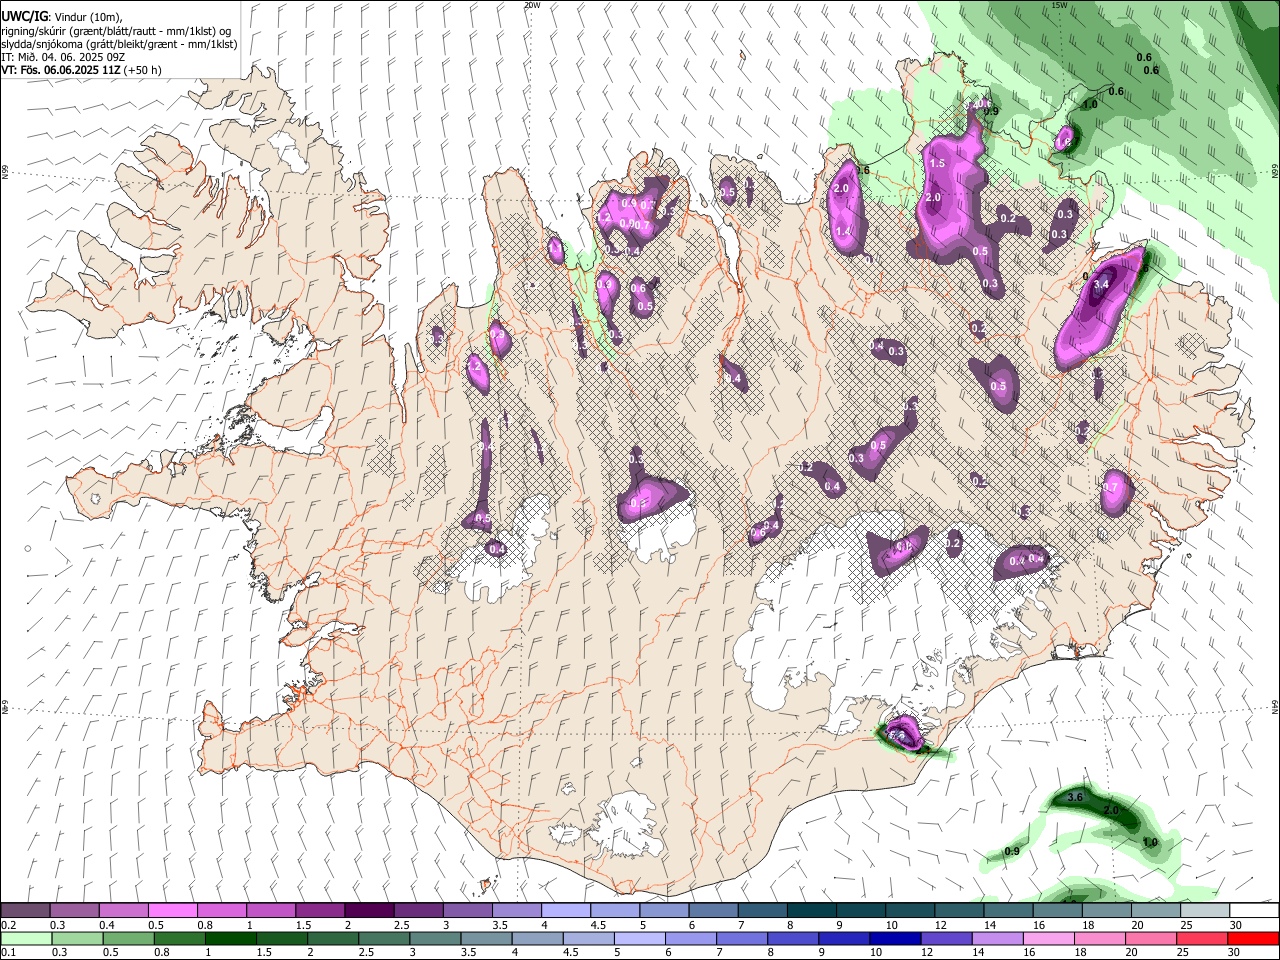
Task: Click the light blue 5 swatch on the rain scale
Action: pyautogui.click(x=639, y=938)
